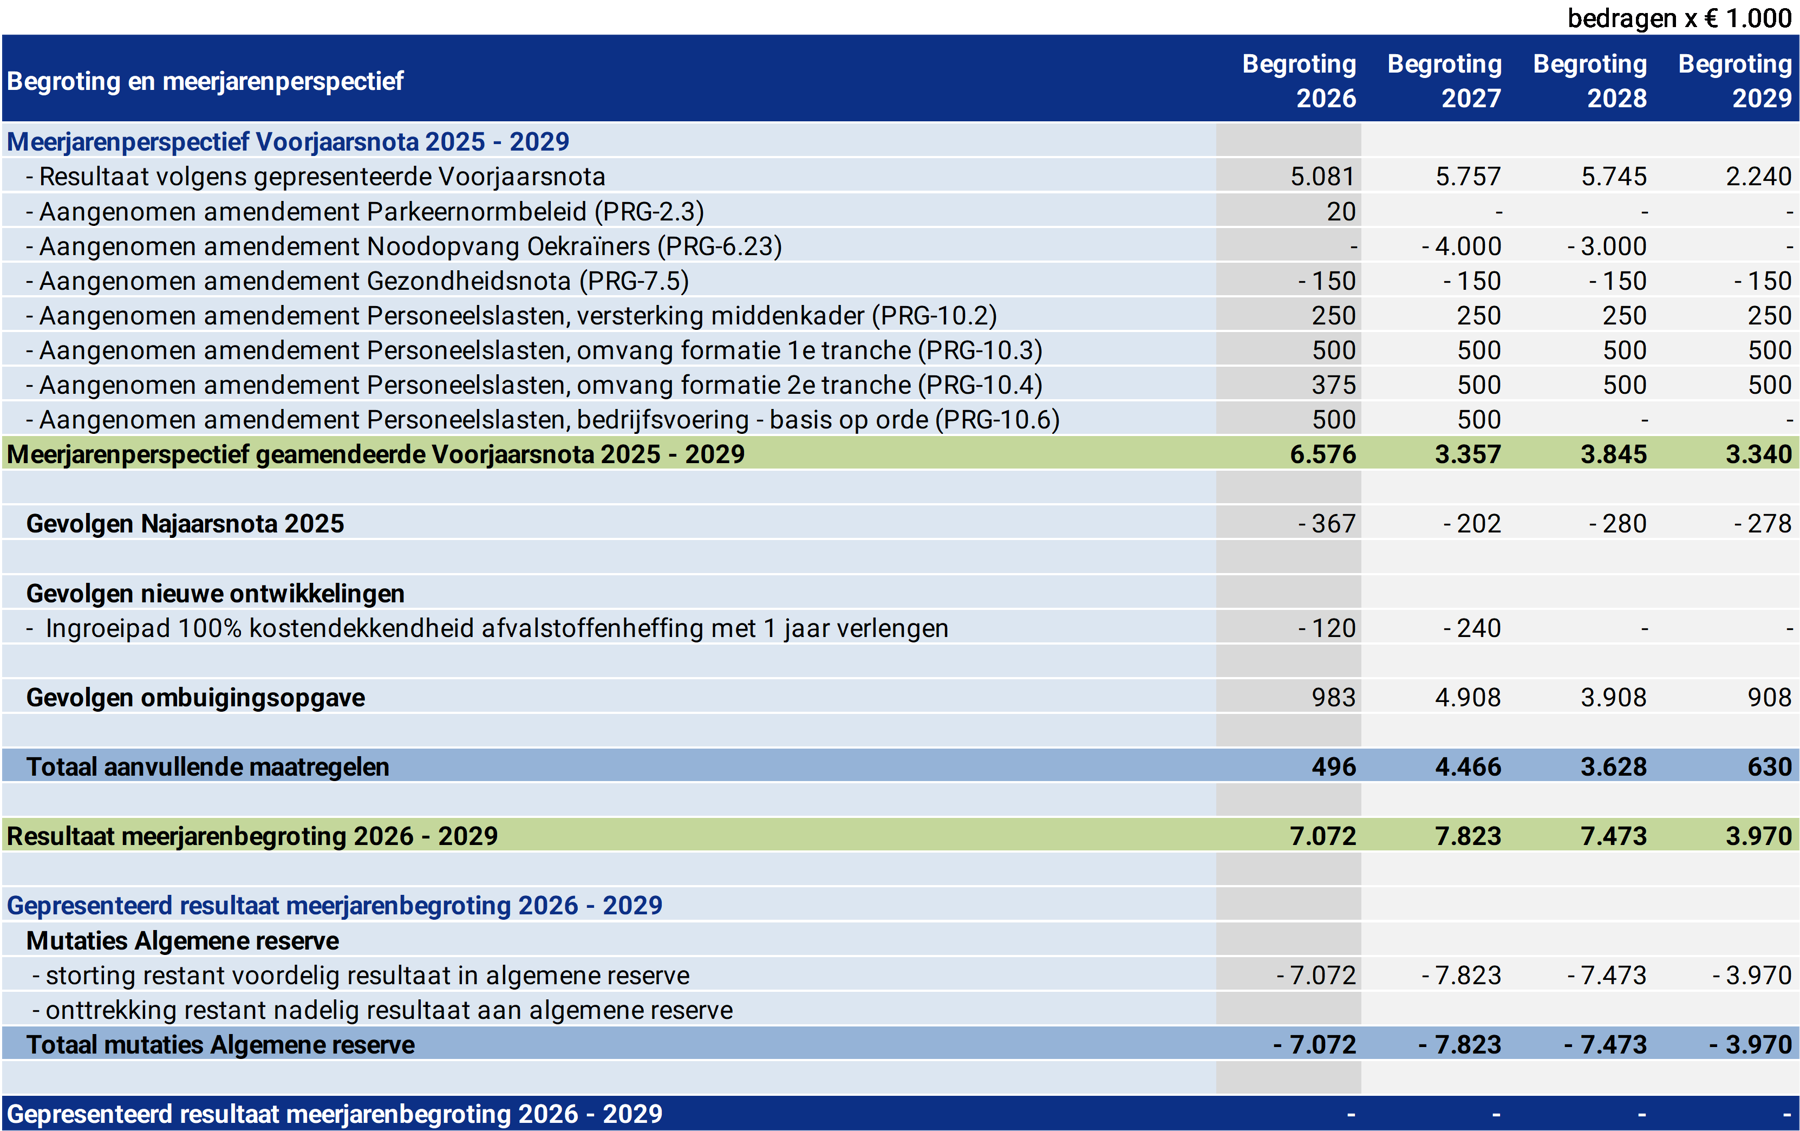
Task: Select the afvalstoffenheffing ingroeipad row label
Action: pos(488,629)
